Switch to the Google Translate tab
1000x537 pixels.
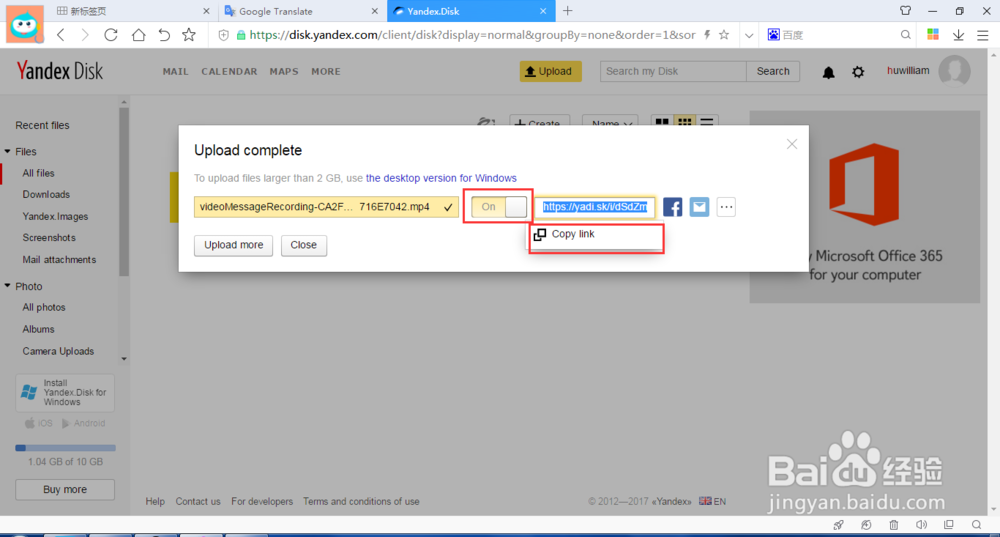click(301, 11)
